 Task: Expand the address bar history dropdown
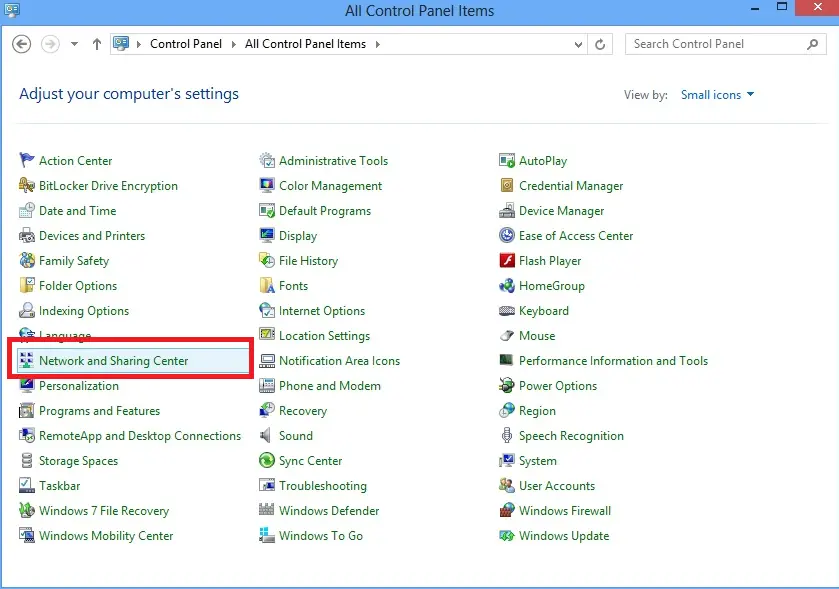578,44
